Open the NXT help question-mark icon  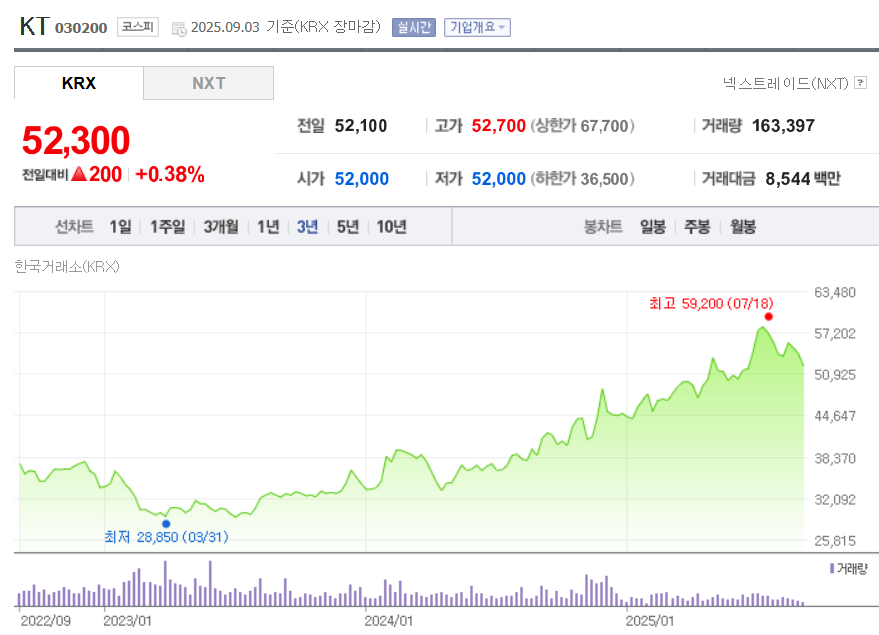click(x=861, y=83)
